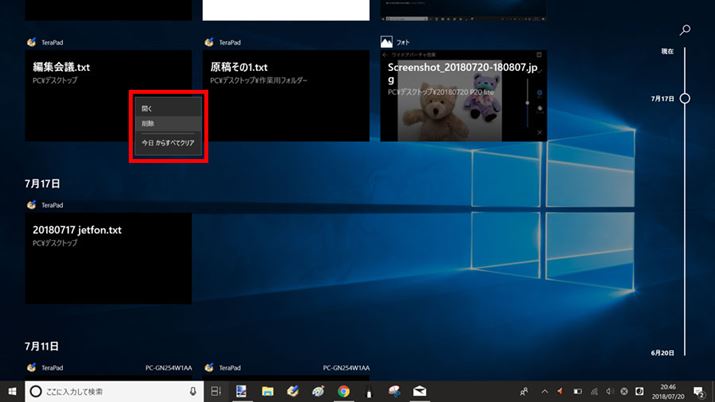This screenshot has height=402, width=715.
Task: Open the Action Center notification icon
Action: tap(700, 391)
